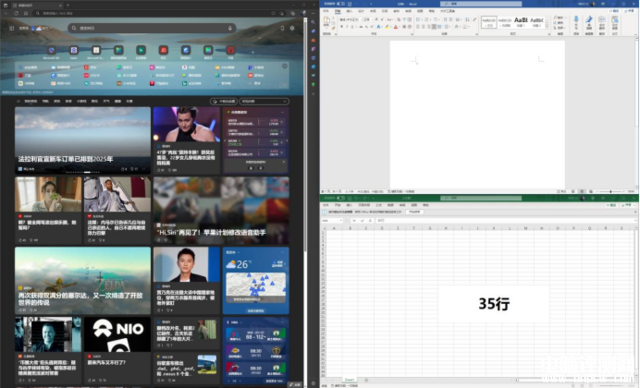Open the Formulas tab in Excel
The image size is (640, 388).
pyautogui.click(x=378, y=205)
